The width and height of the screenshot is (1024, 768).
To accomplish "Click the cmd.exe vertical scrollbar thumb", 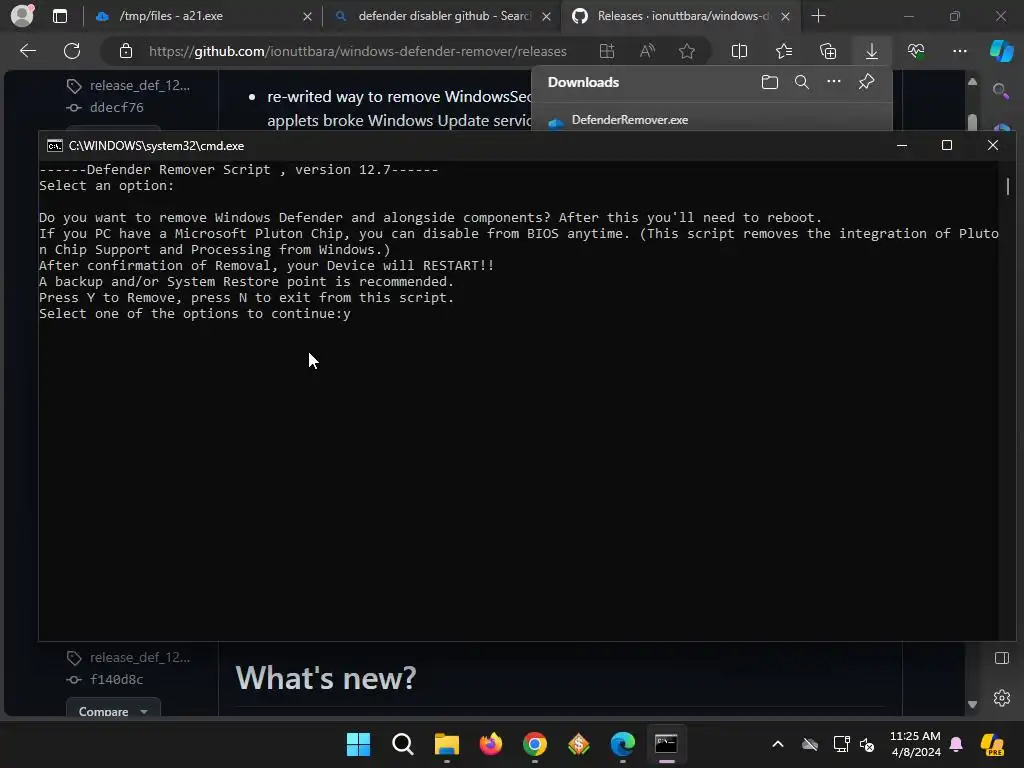I will point(1008,186).
